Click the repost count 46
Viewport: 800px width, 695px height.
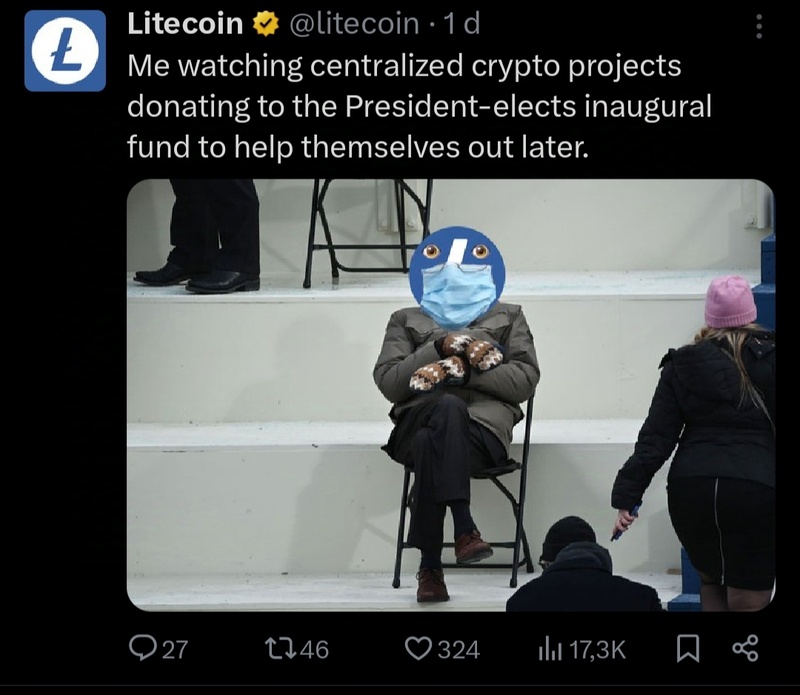tap(314, 650)
